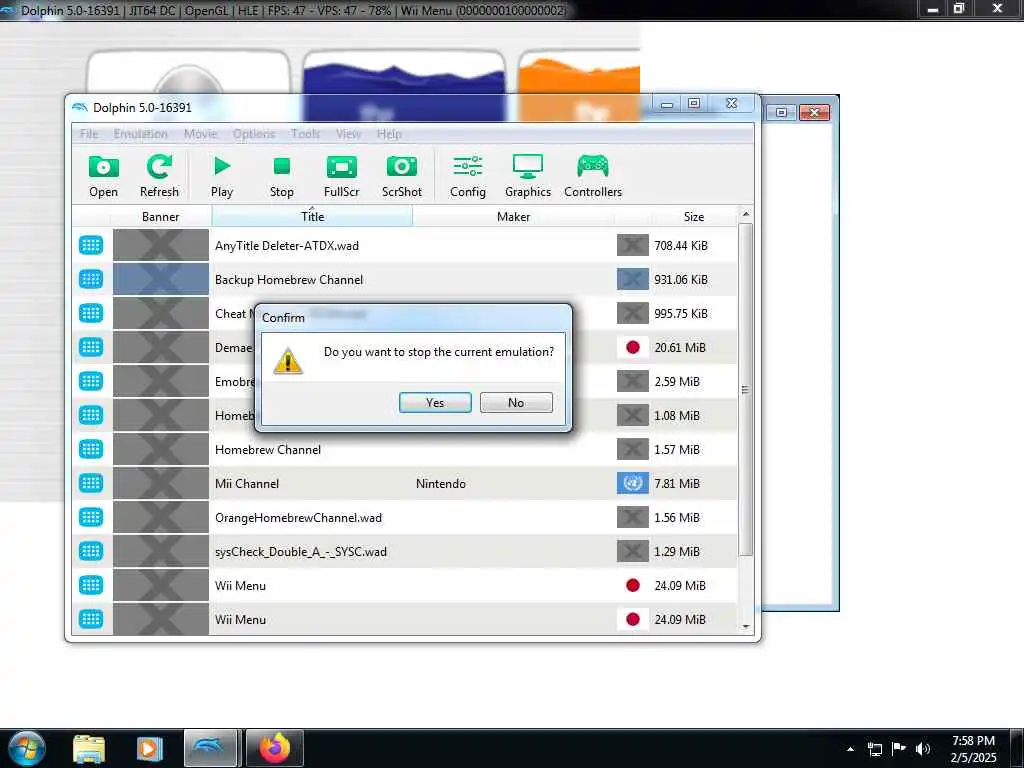Click the warning icon in Confirm dialog

point(288,361)
